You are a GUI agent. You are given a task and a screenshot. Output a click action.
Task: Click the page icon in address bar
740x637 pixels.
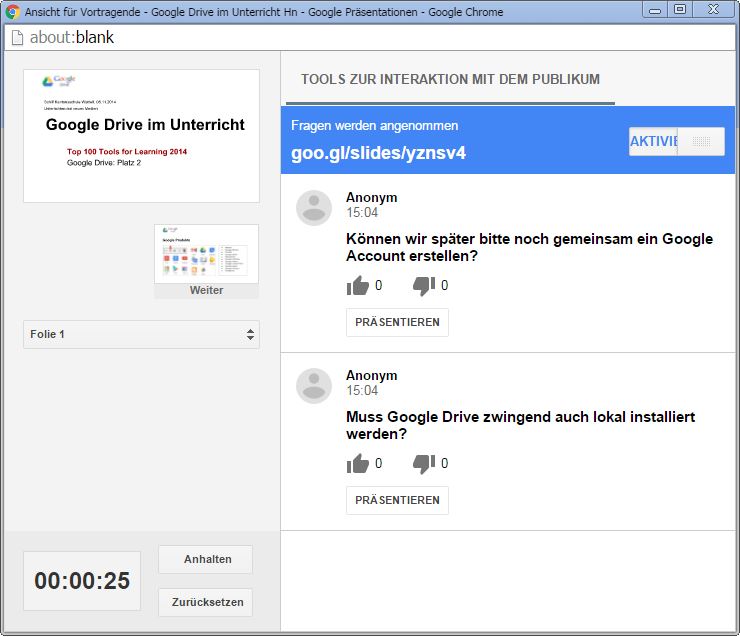[17, 37]
